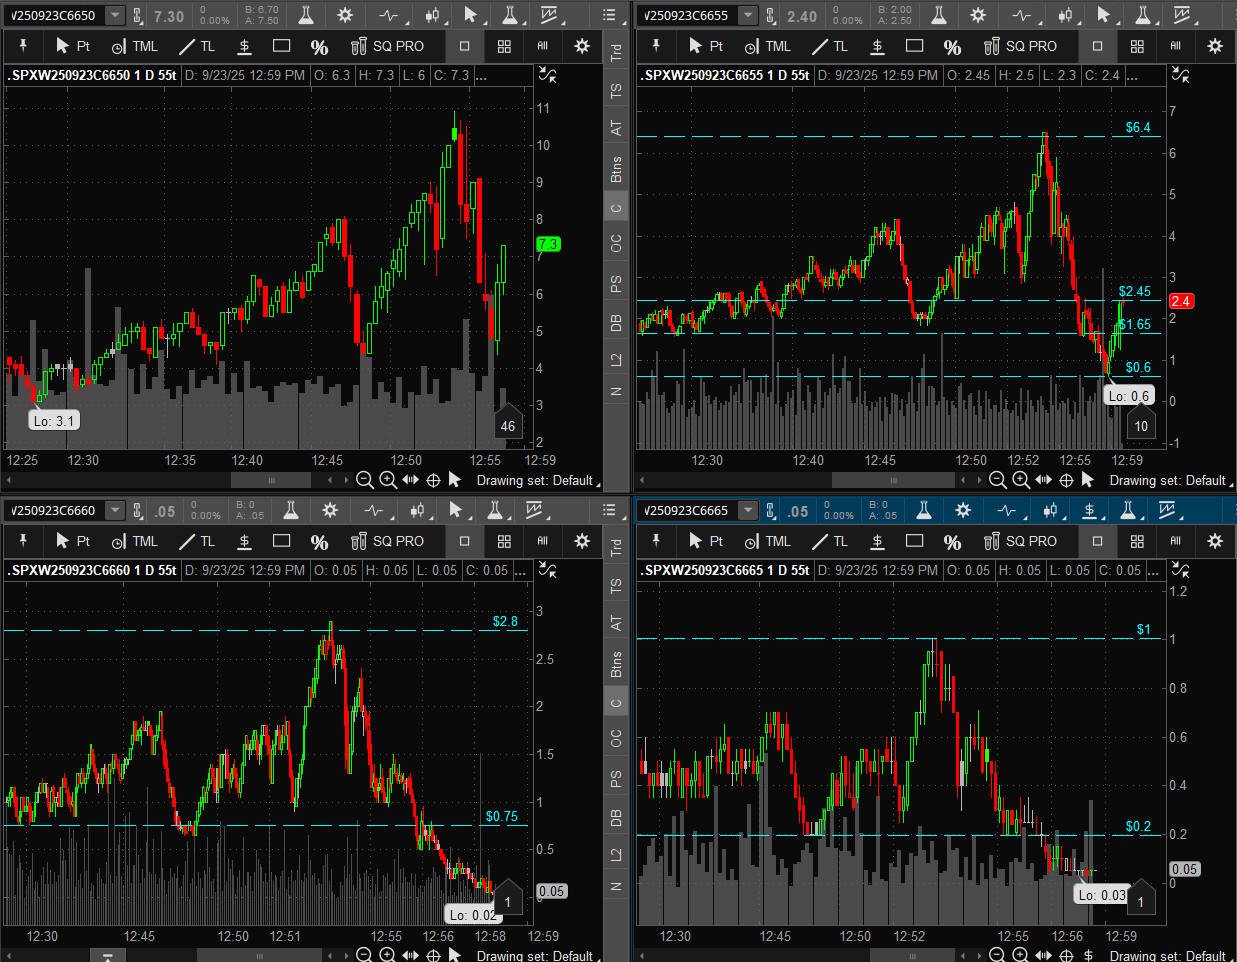Pick the price level ($) tool in the C6660 chart

pyautogui.click(x=244, y=541)
